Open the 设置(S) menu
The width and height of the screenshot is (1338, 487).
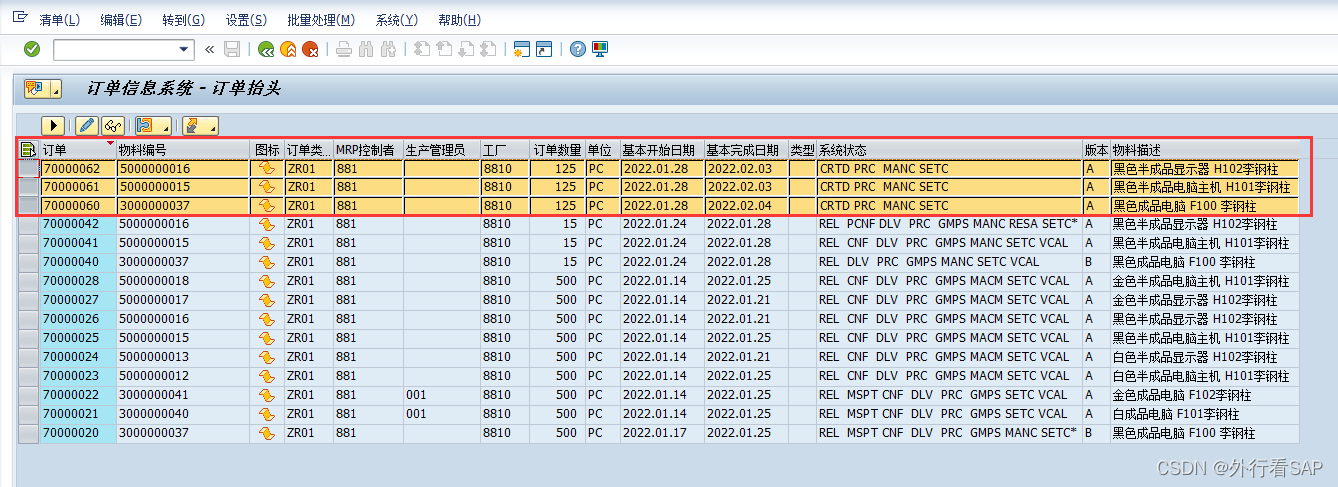(246, 20)
